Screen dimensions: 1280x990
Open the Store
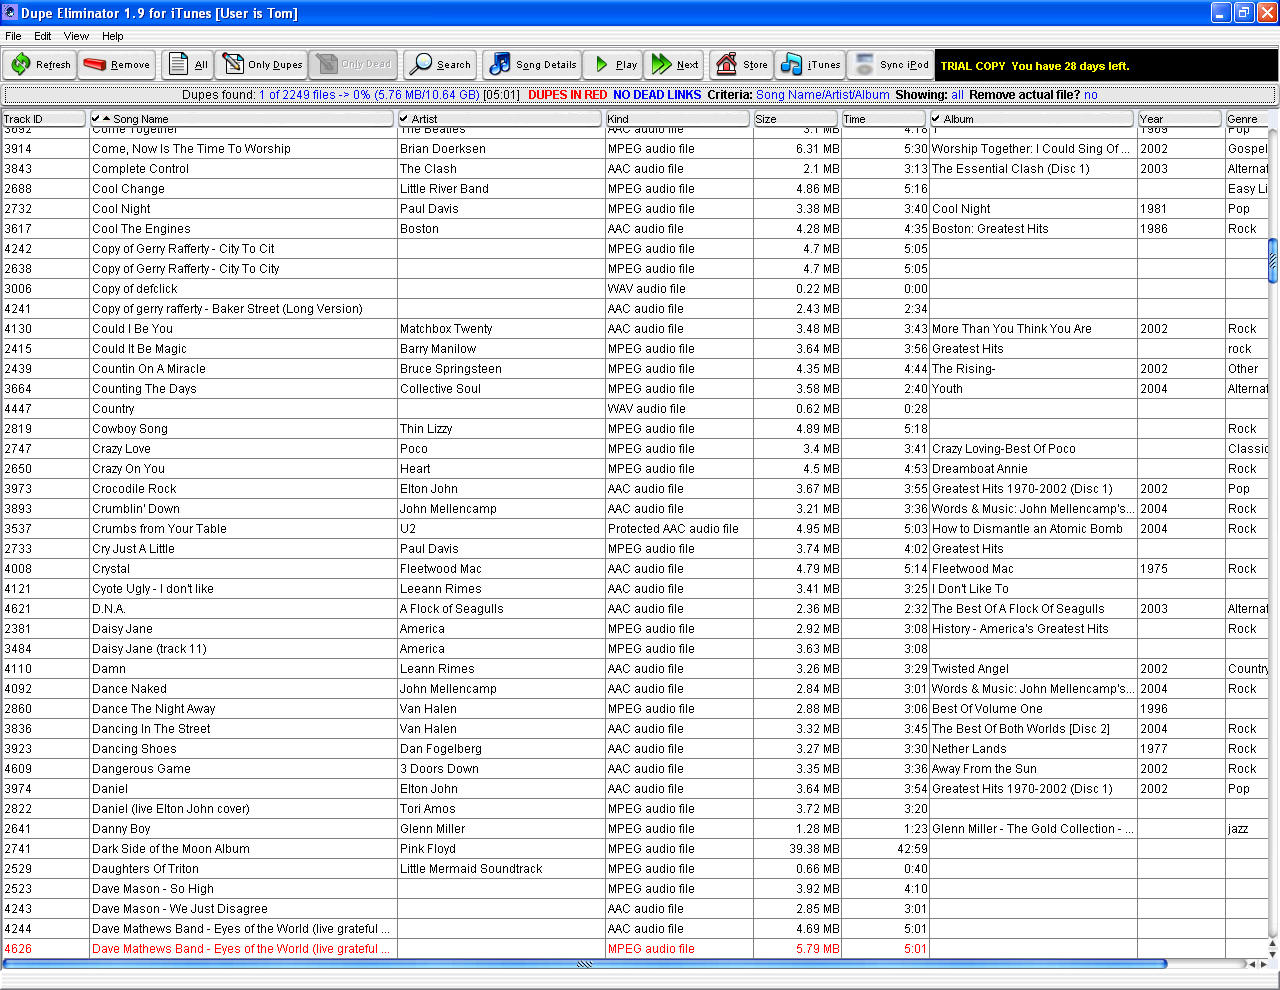coord(742,65)
